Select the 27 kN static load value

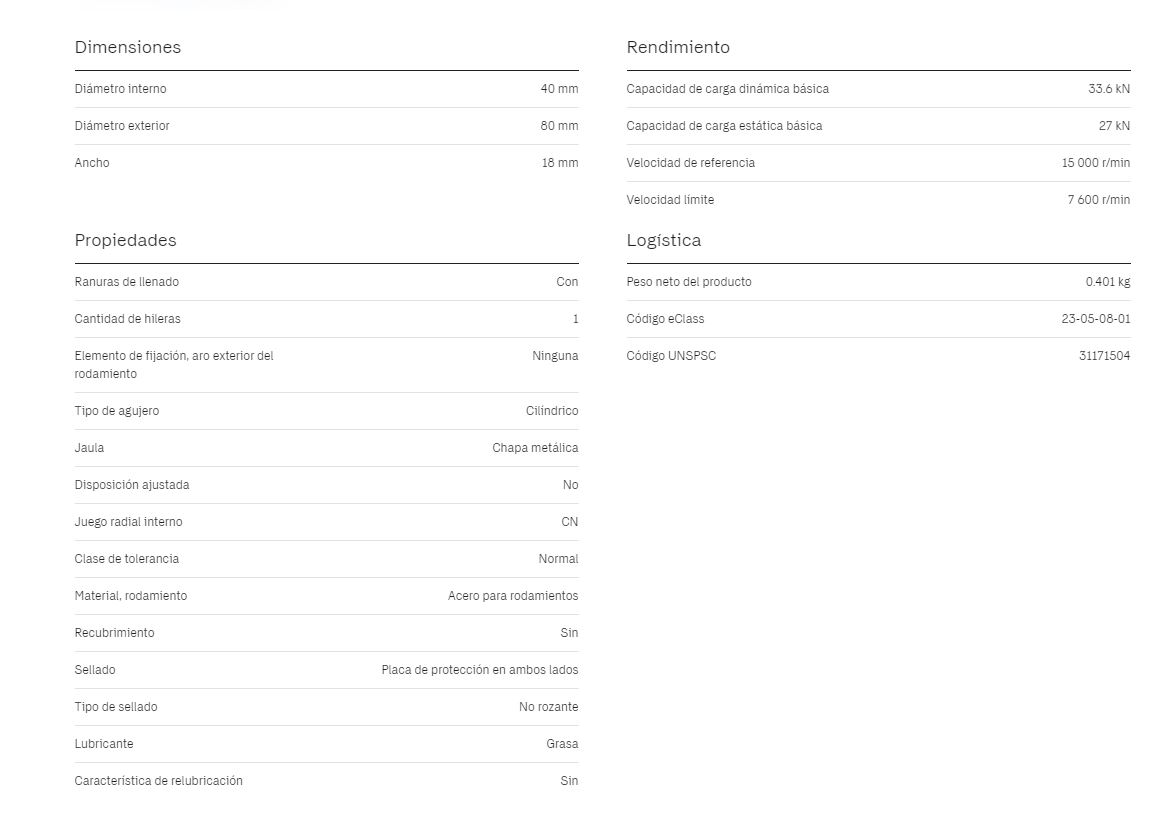tap(1114, 126)
